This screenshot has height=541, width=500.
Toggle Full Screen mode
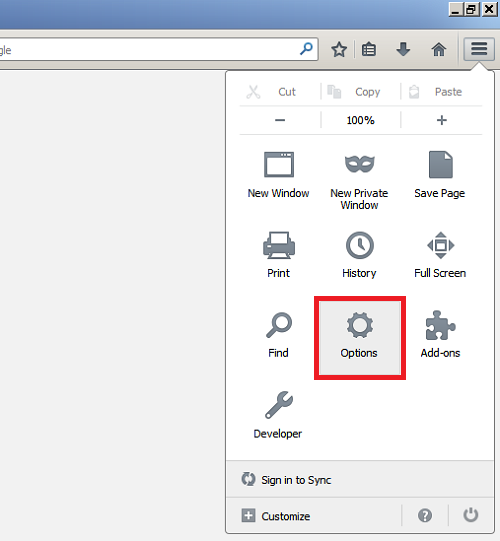coord(441,245)
